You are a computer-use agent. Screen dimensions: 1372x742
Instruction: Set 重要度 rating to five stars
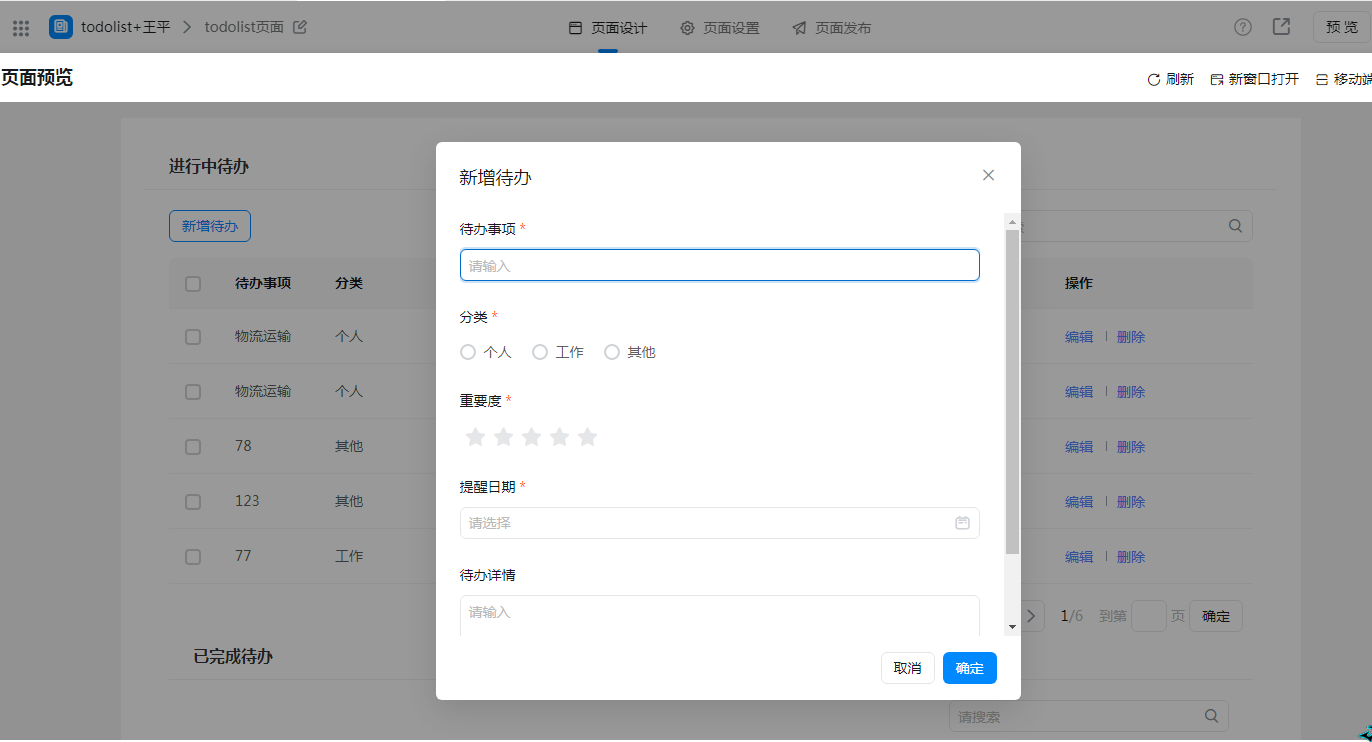(x=588, y=437)
